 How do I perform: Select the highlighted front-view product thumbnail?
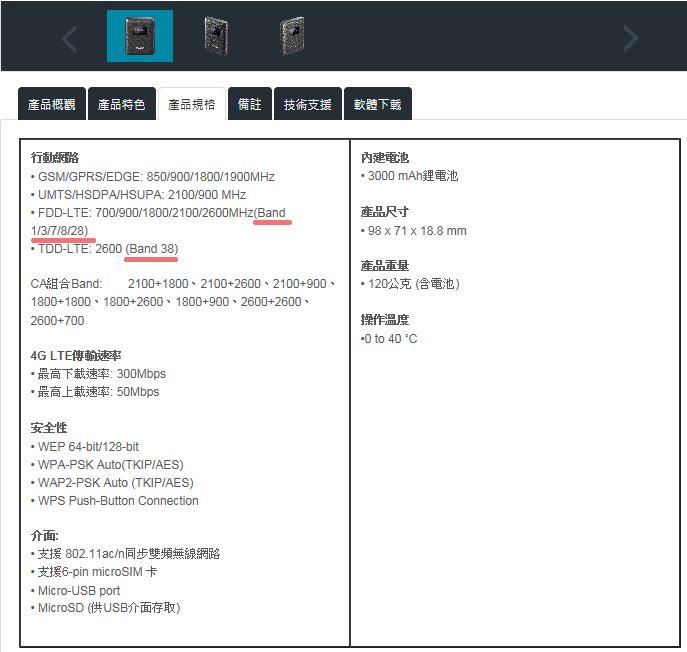coord(140,36)
